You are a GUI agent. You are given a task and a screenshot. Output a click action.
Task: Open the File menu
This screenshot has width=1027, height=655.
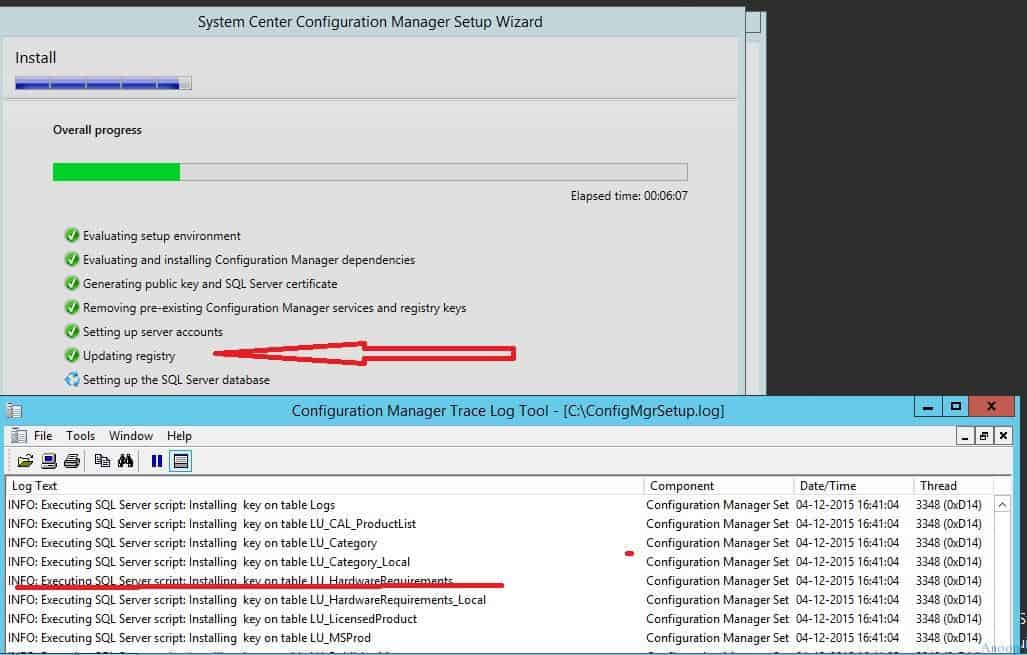[43, 436]
